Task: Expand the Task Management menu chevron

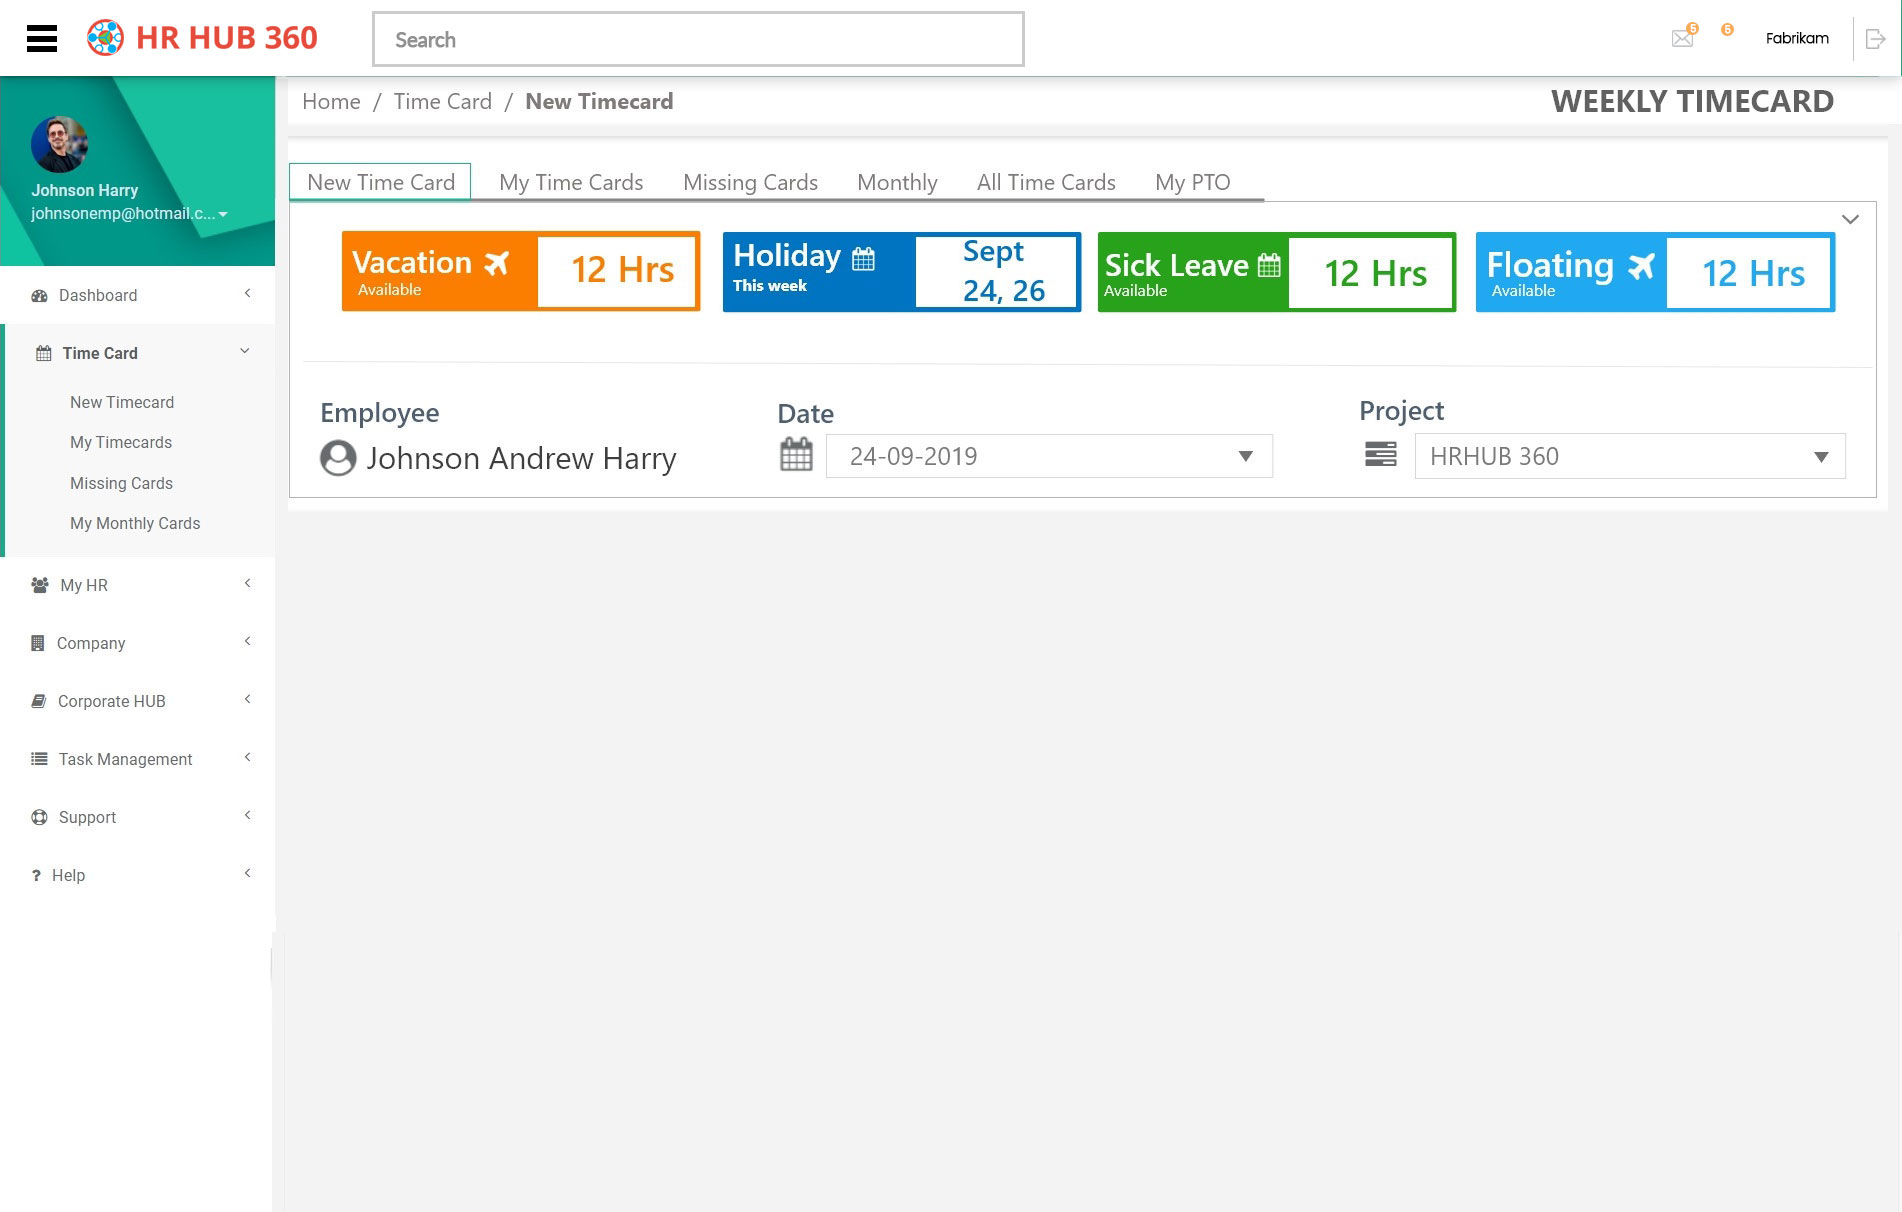Action: (247, 757)
